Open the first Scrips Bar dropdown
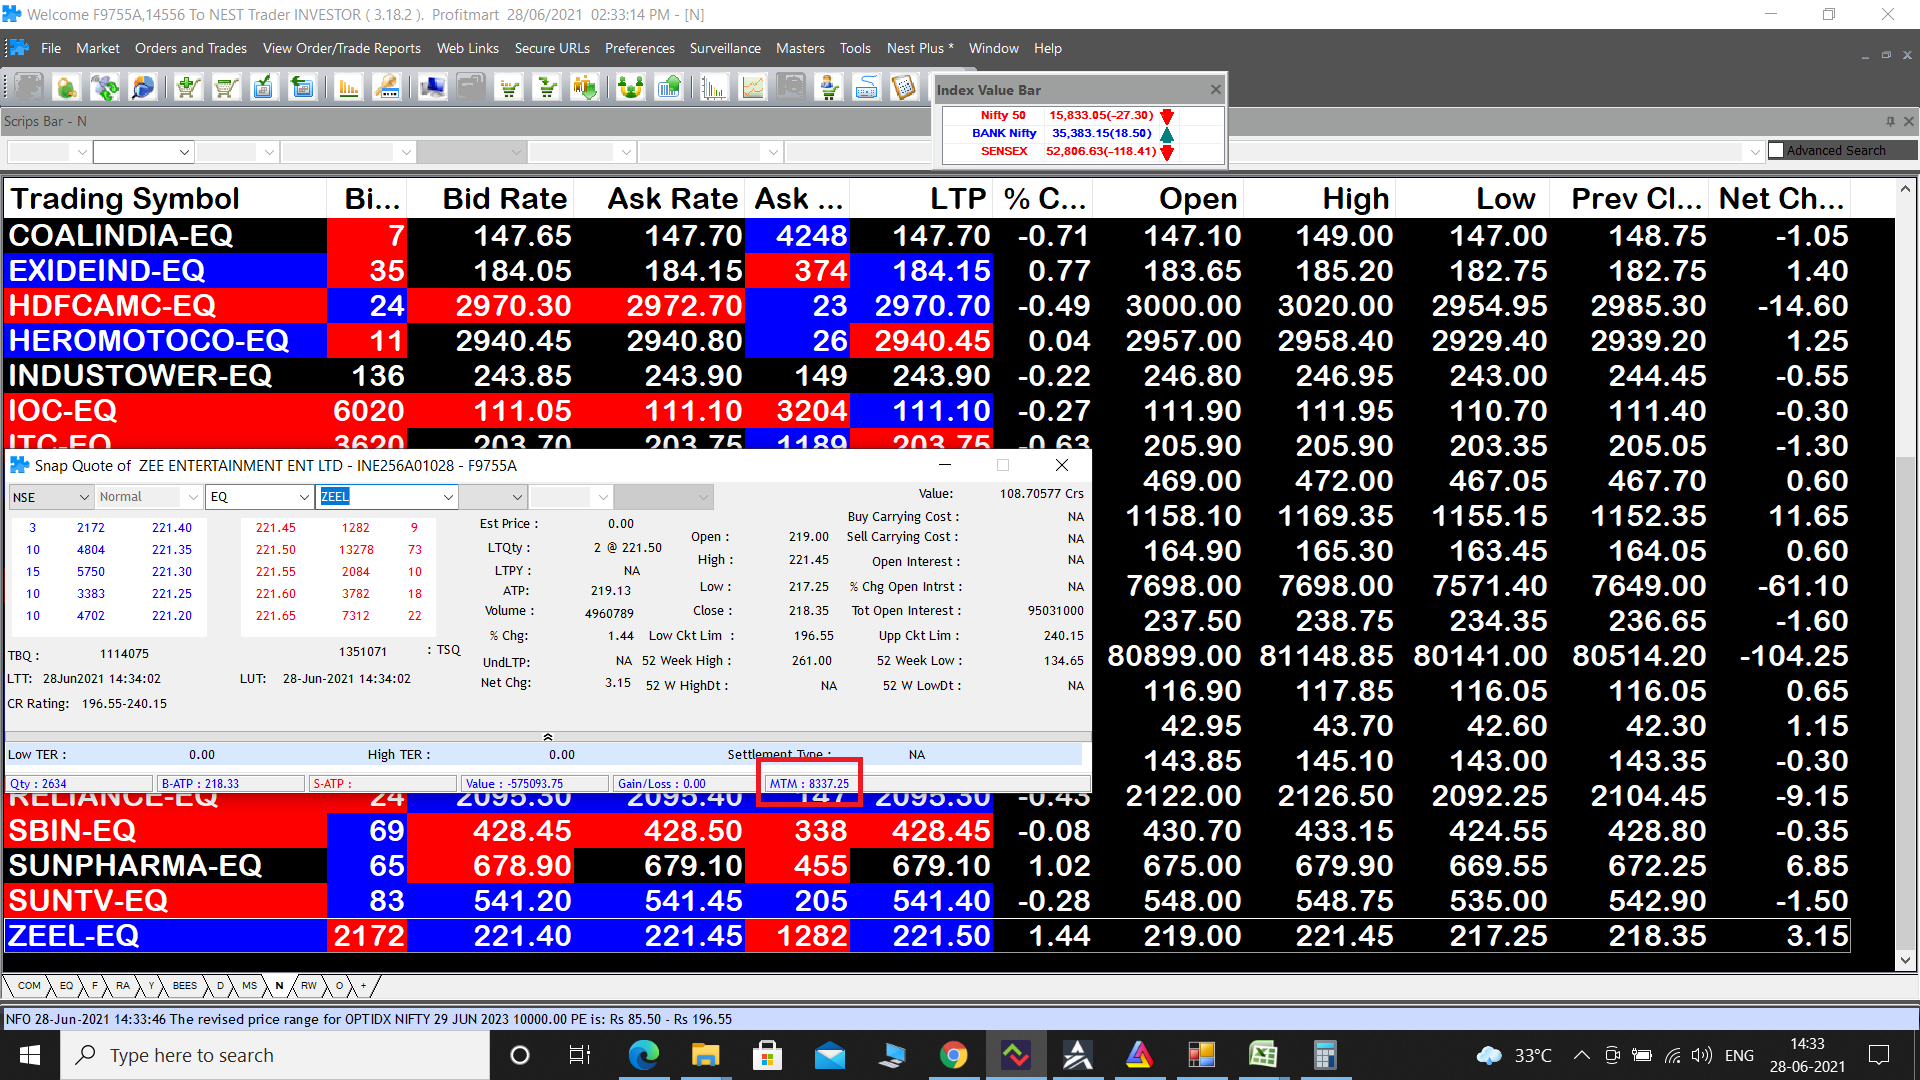Viewport: 1920px width, 1080px height. [48, 152]
